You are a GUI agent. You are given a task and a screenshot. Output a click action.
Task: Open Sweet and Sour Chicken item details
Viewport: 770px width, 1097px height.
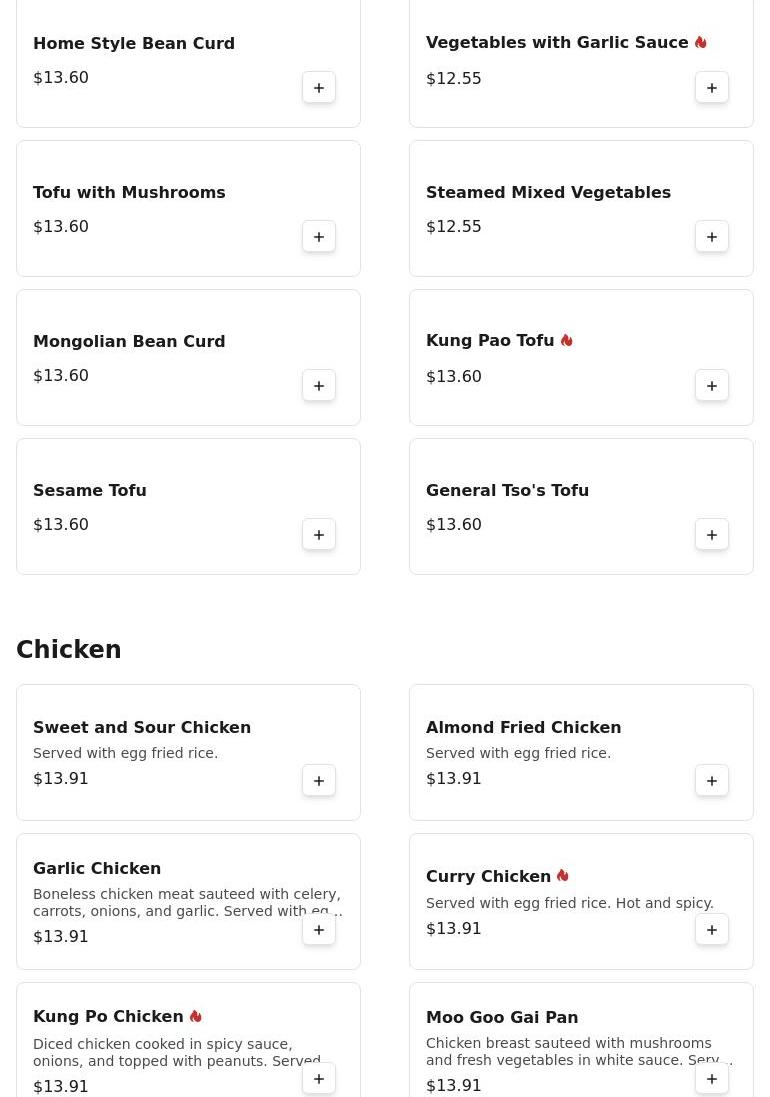[x=142, y=728]
